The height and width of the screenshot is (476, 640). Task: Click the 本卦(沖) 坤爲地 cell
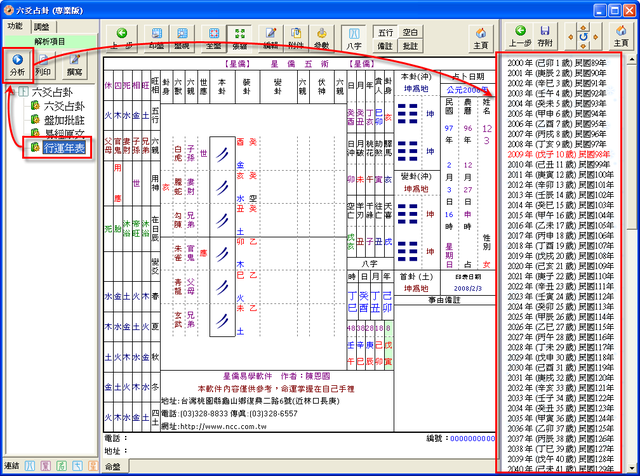click(416, 82)
